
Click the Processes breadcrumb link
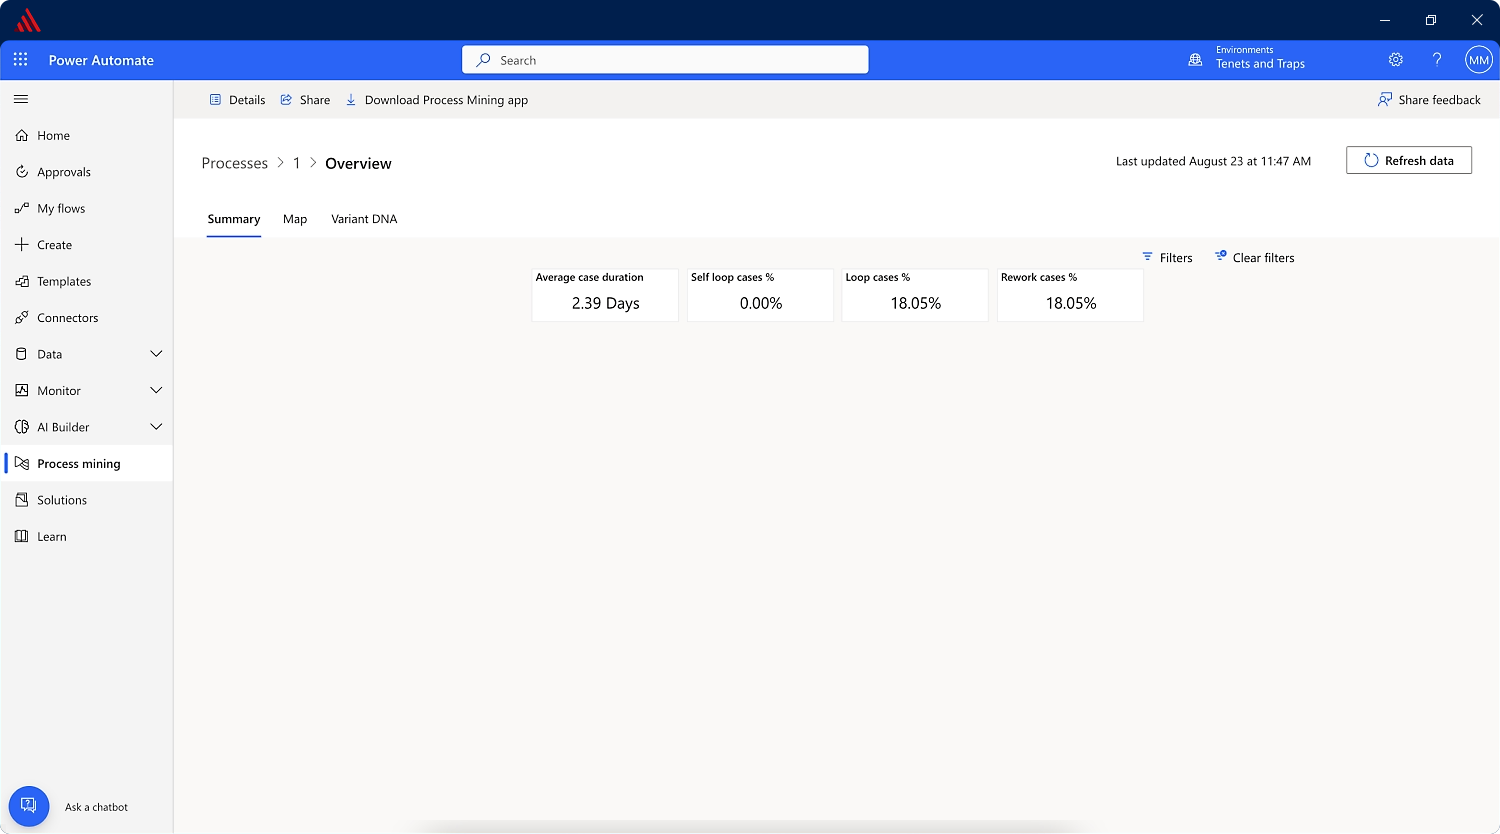235,163
